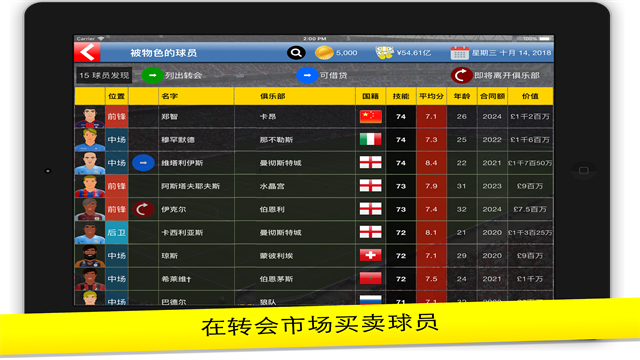Screen dimensions: 640x360
Task: Tap age 21 in 卡西利亚斯 row
Action: pos(461,232)
